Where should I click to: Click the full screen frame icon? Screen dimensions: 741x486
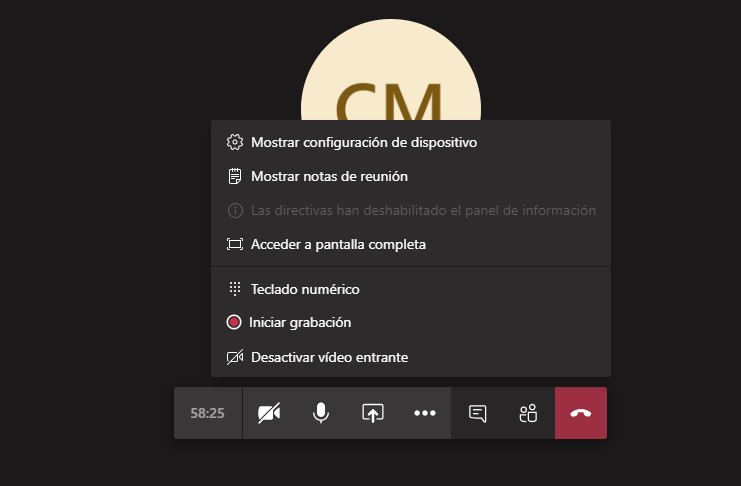click(x=235, y=244)
